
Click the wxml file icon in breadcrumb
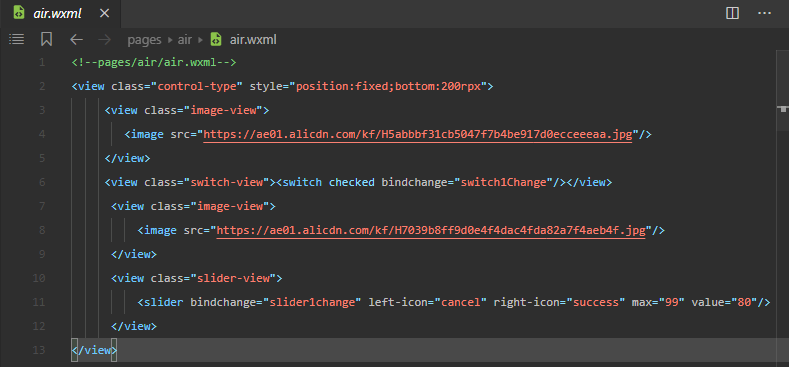(x=216, y=39)
